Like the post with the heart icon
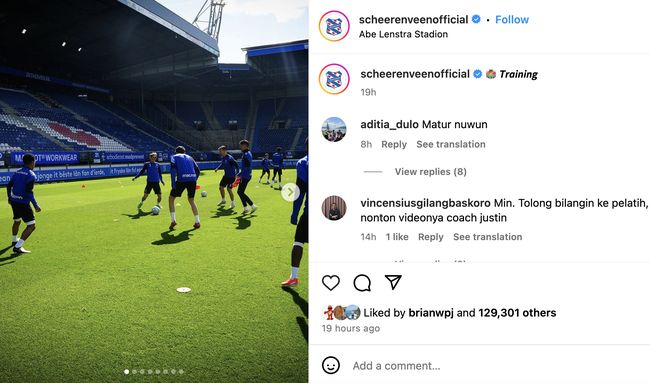 coord(331,283)
